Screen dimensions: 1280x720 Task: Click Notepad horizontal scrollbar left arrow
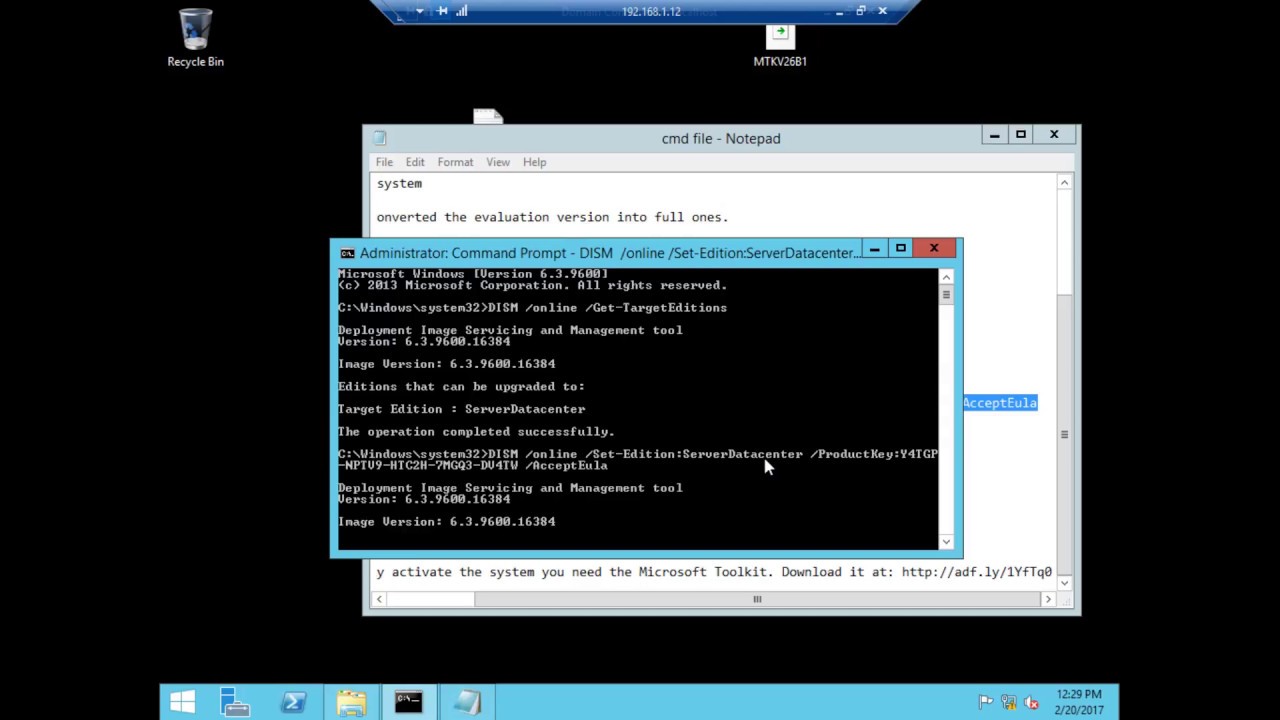(379, 599)
